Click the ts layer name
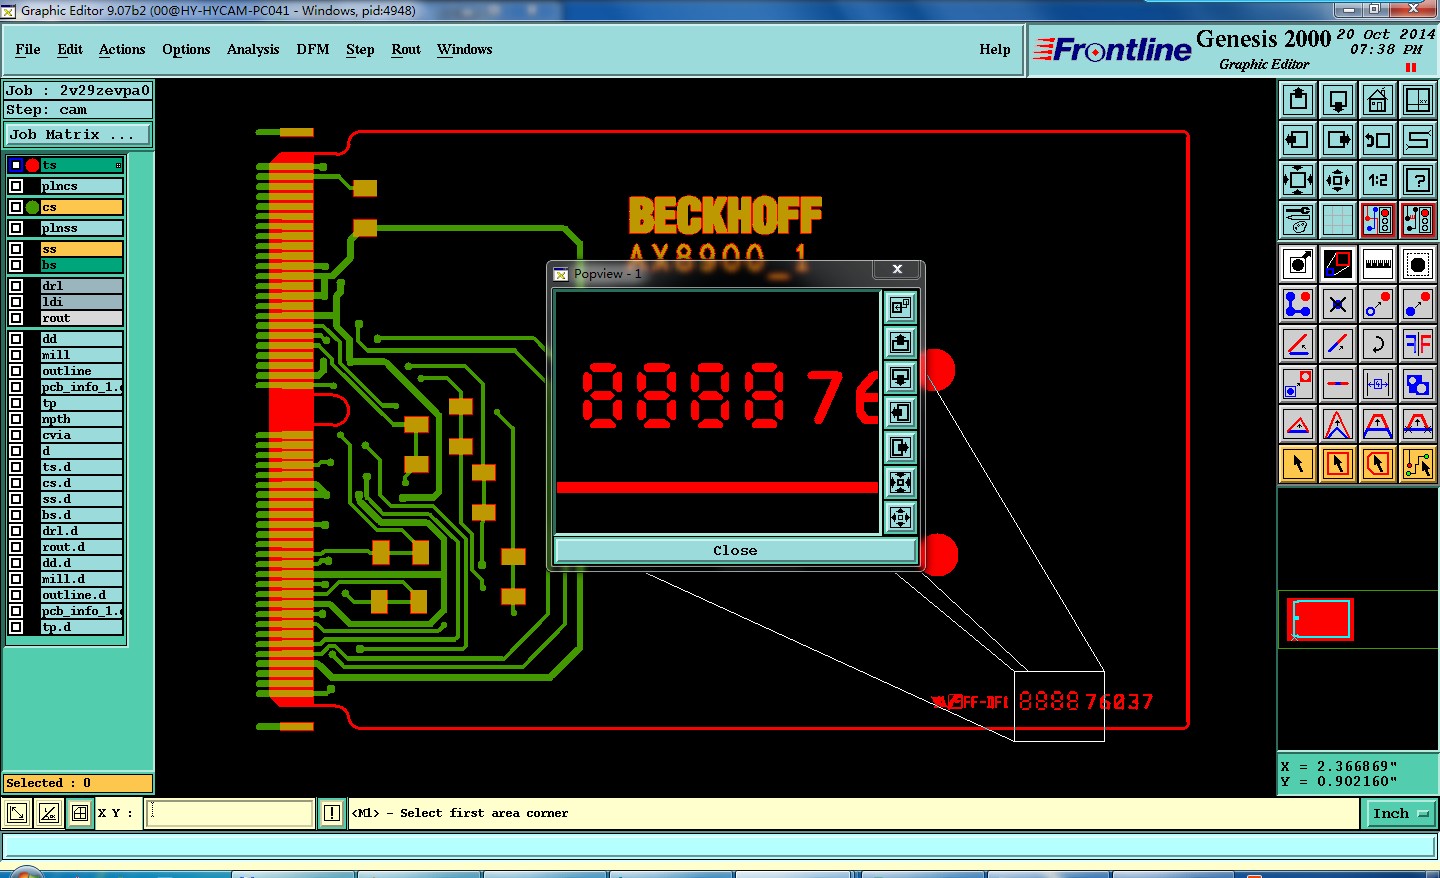The width and height of the screenshot is (1440, 878). coord(82,165)
